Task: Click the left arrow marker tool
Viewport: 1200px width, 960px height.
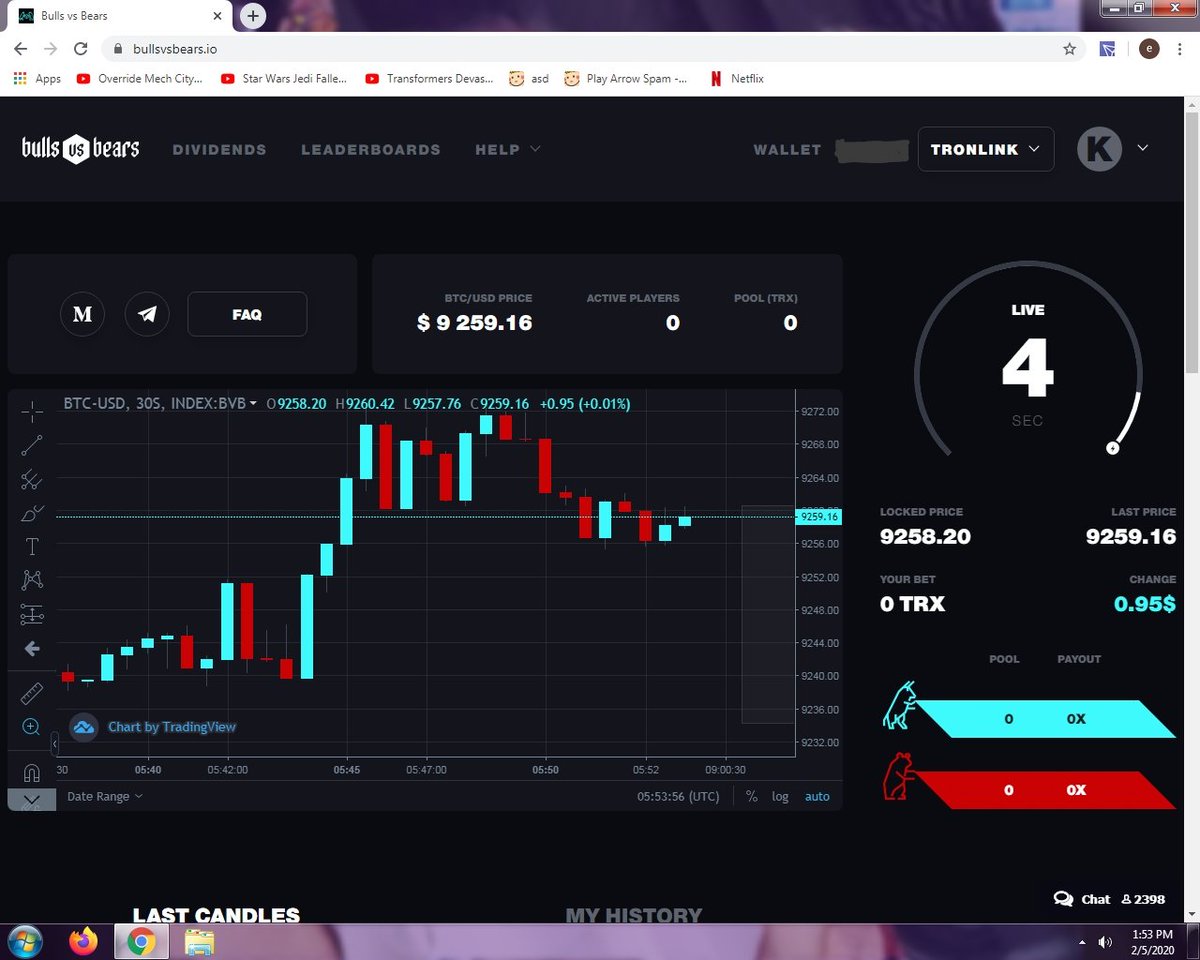Action: (32, 649)
